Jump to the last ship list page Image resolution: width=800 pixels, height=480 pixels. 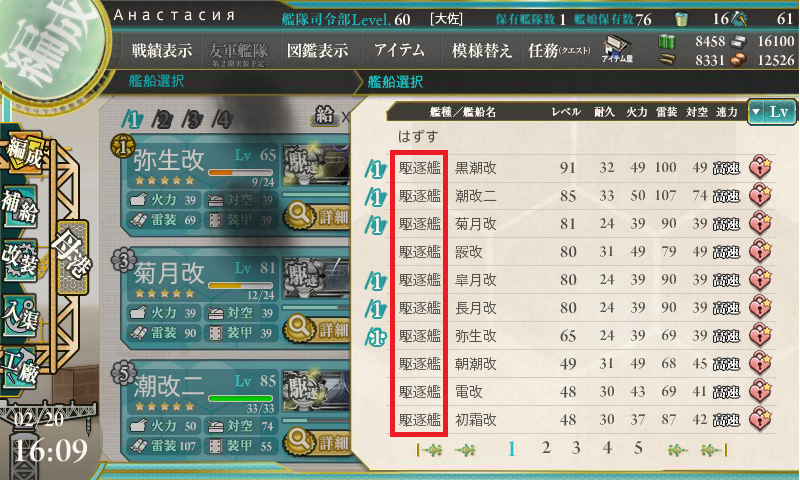(713, 450)
